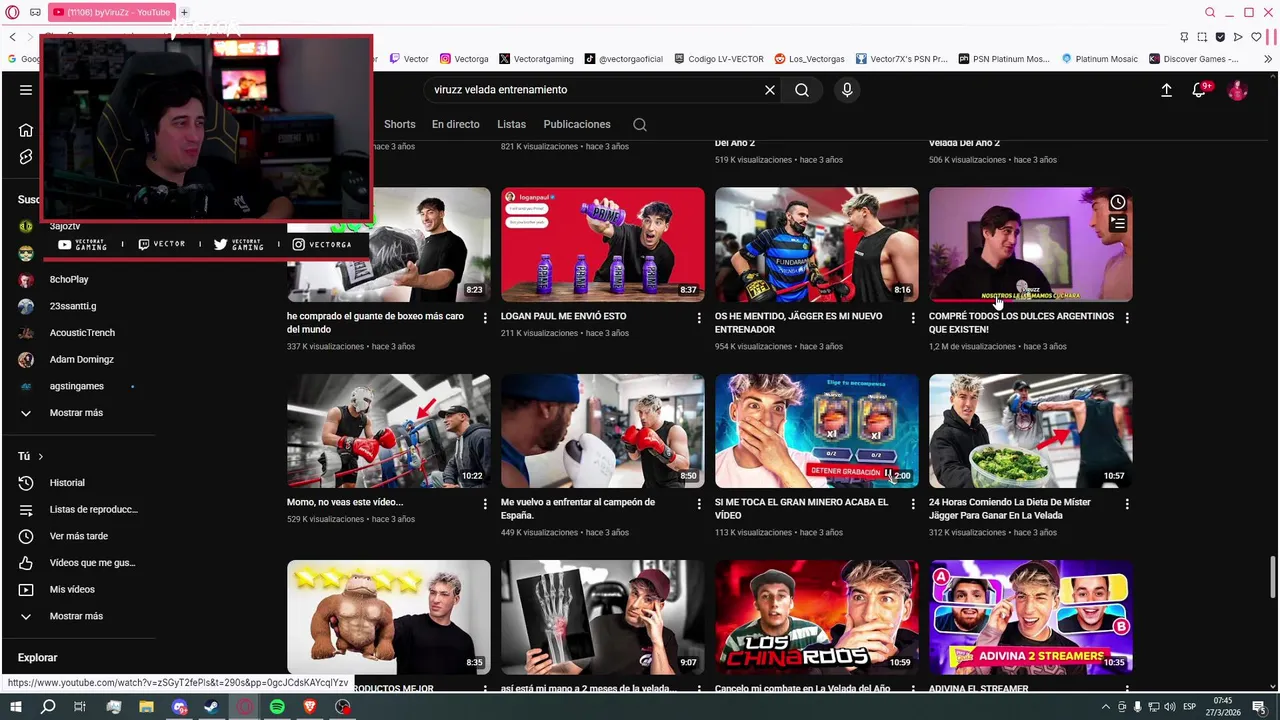Search within the channel using magnifier icon

point(640,125)
